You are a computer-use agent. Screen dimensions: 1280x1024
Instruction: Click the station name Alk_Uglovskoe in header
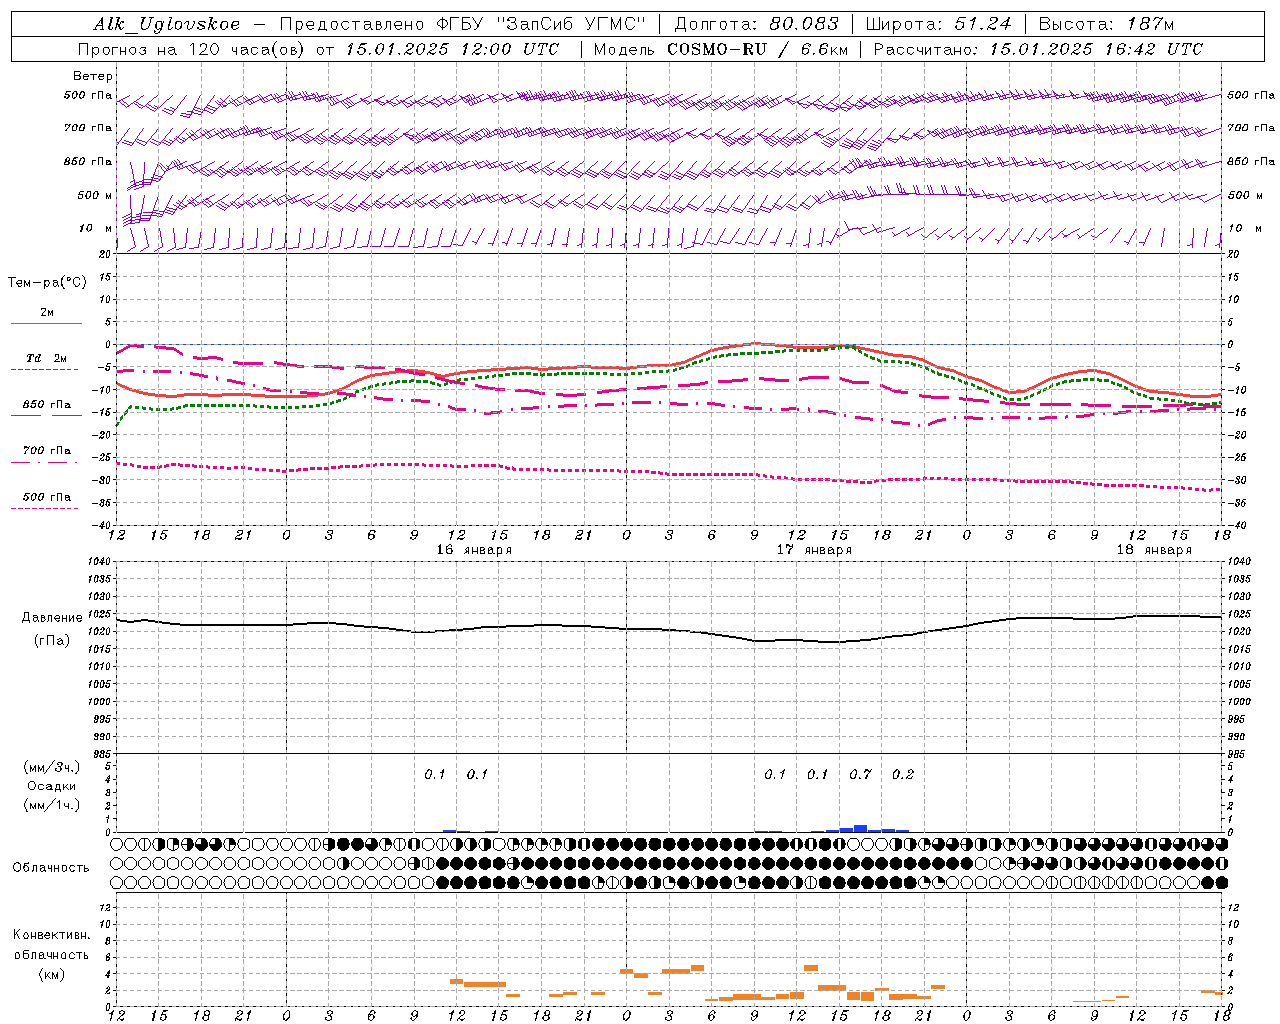(167, 24)
